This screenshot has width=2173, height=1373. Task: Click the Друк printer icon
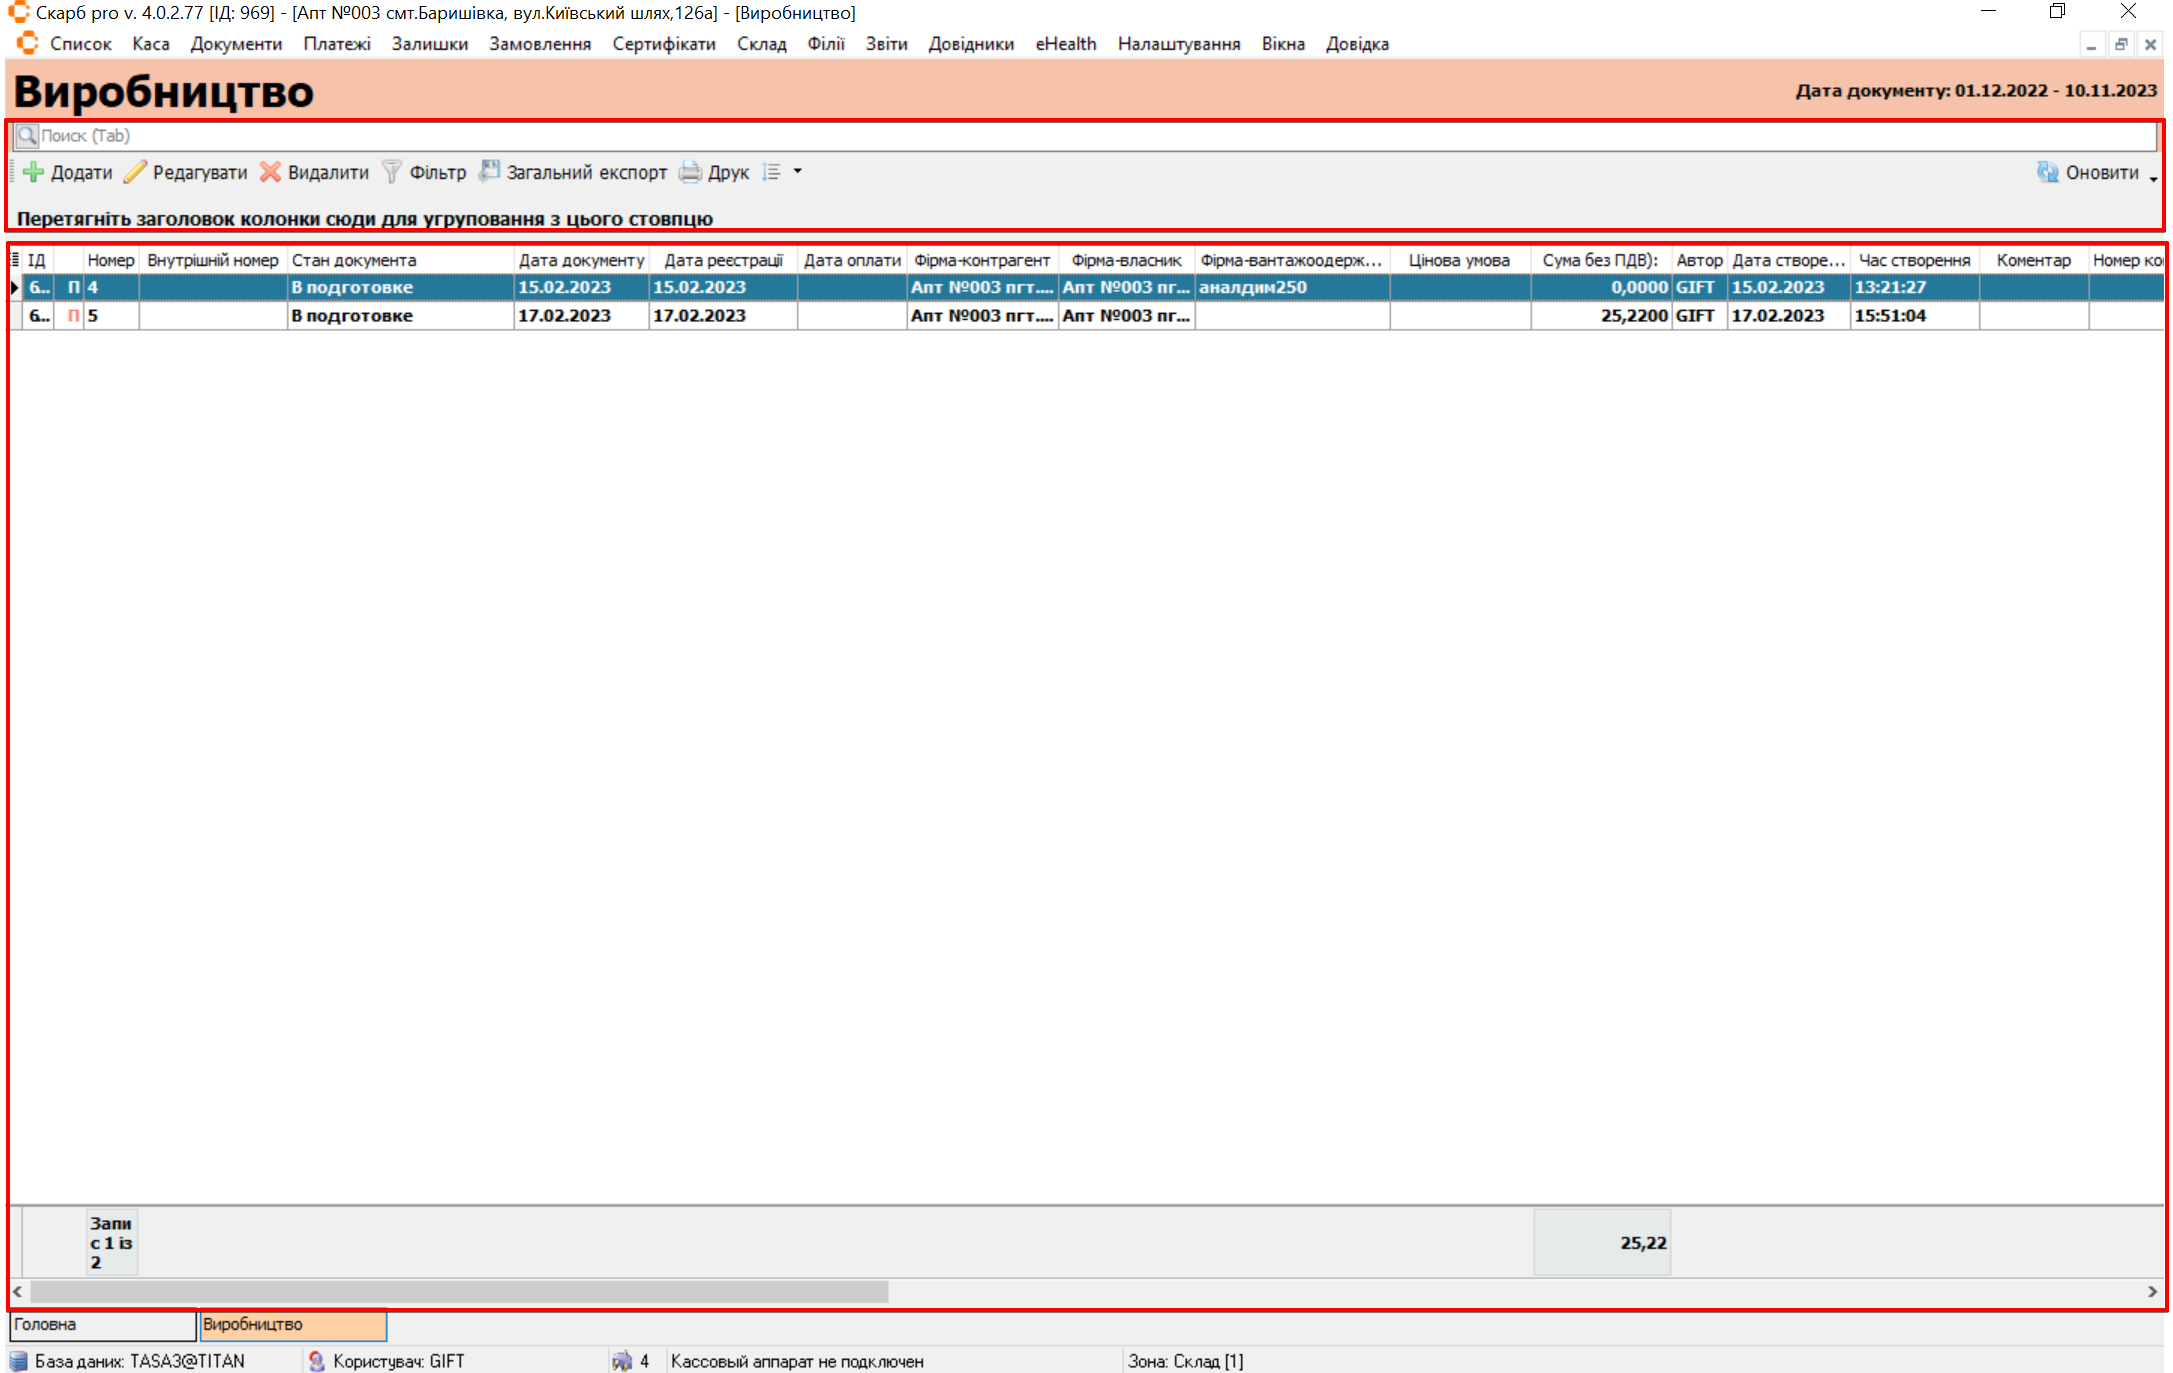click(690, 172)
